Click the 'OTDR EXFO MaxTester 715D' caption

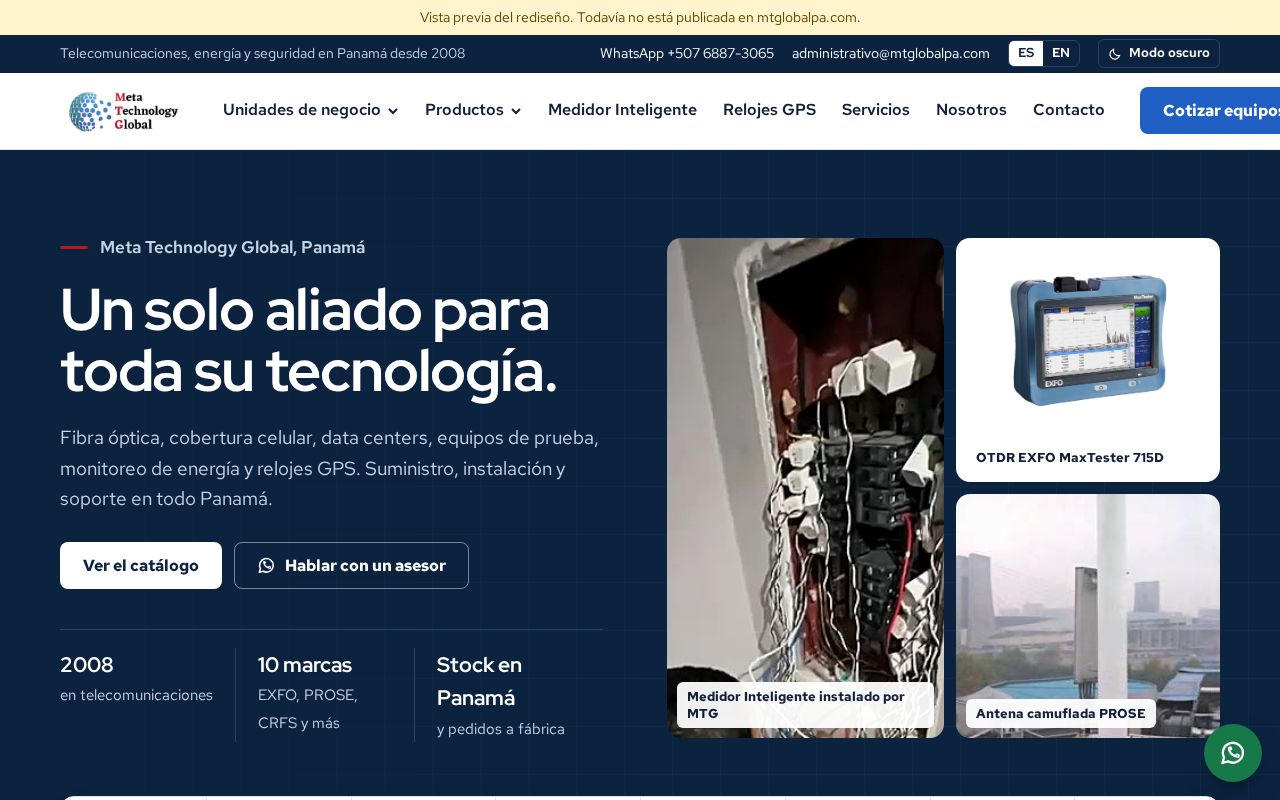coord(1070,458)
